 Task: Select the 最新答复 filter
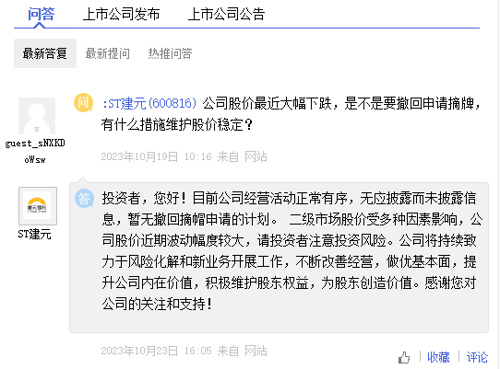pos(45,53)
